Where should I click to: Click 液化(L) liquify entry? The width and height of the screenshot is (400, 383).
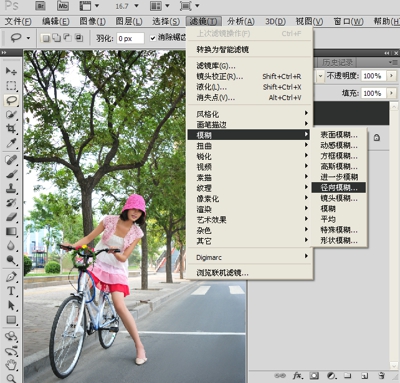[x=248, y=87]
